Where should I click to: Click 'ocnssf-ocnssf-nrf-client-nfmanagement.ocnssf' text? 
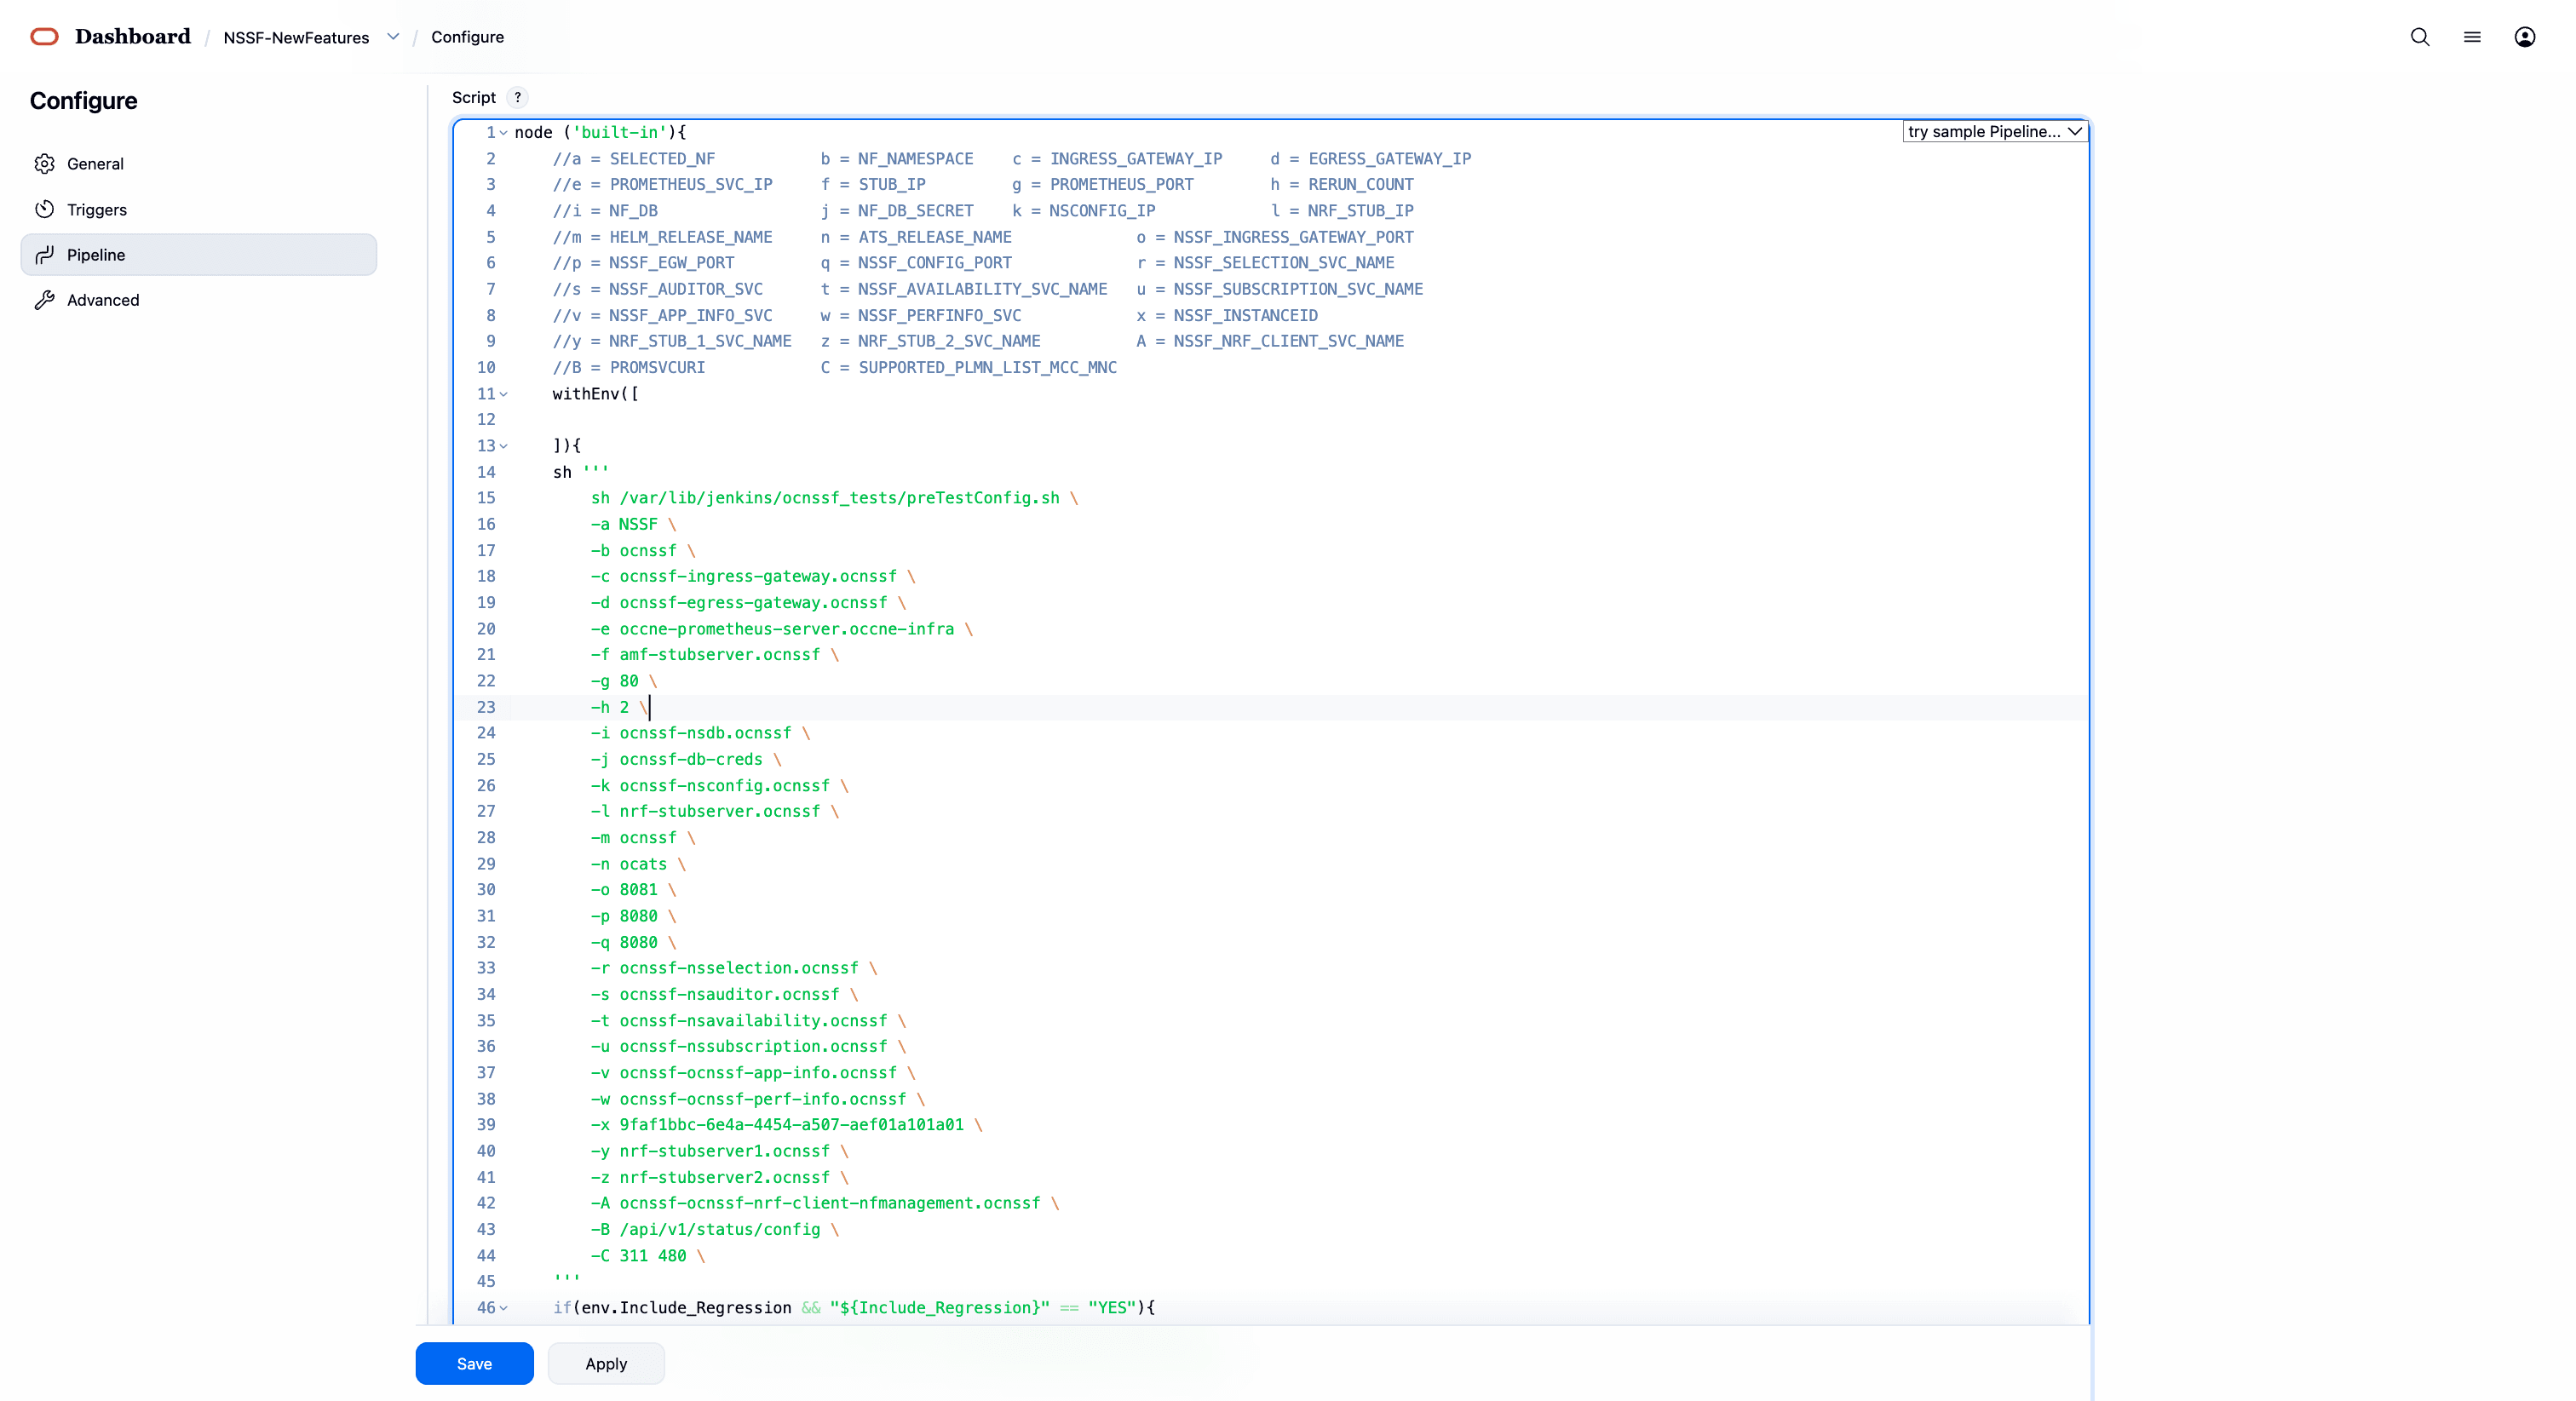point(830,1203)
